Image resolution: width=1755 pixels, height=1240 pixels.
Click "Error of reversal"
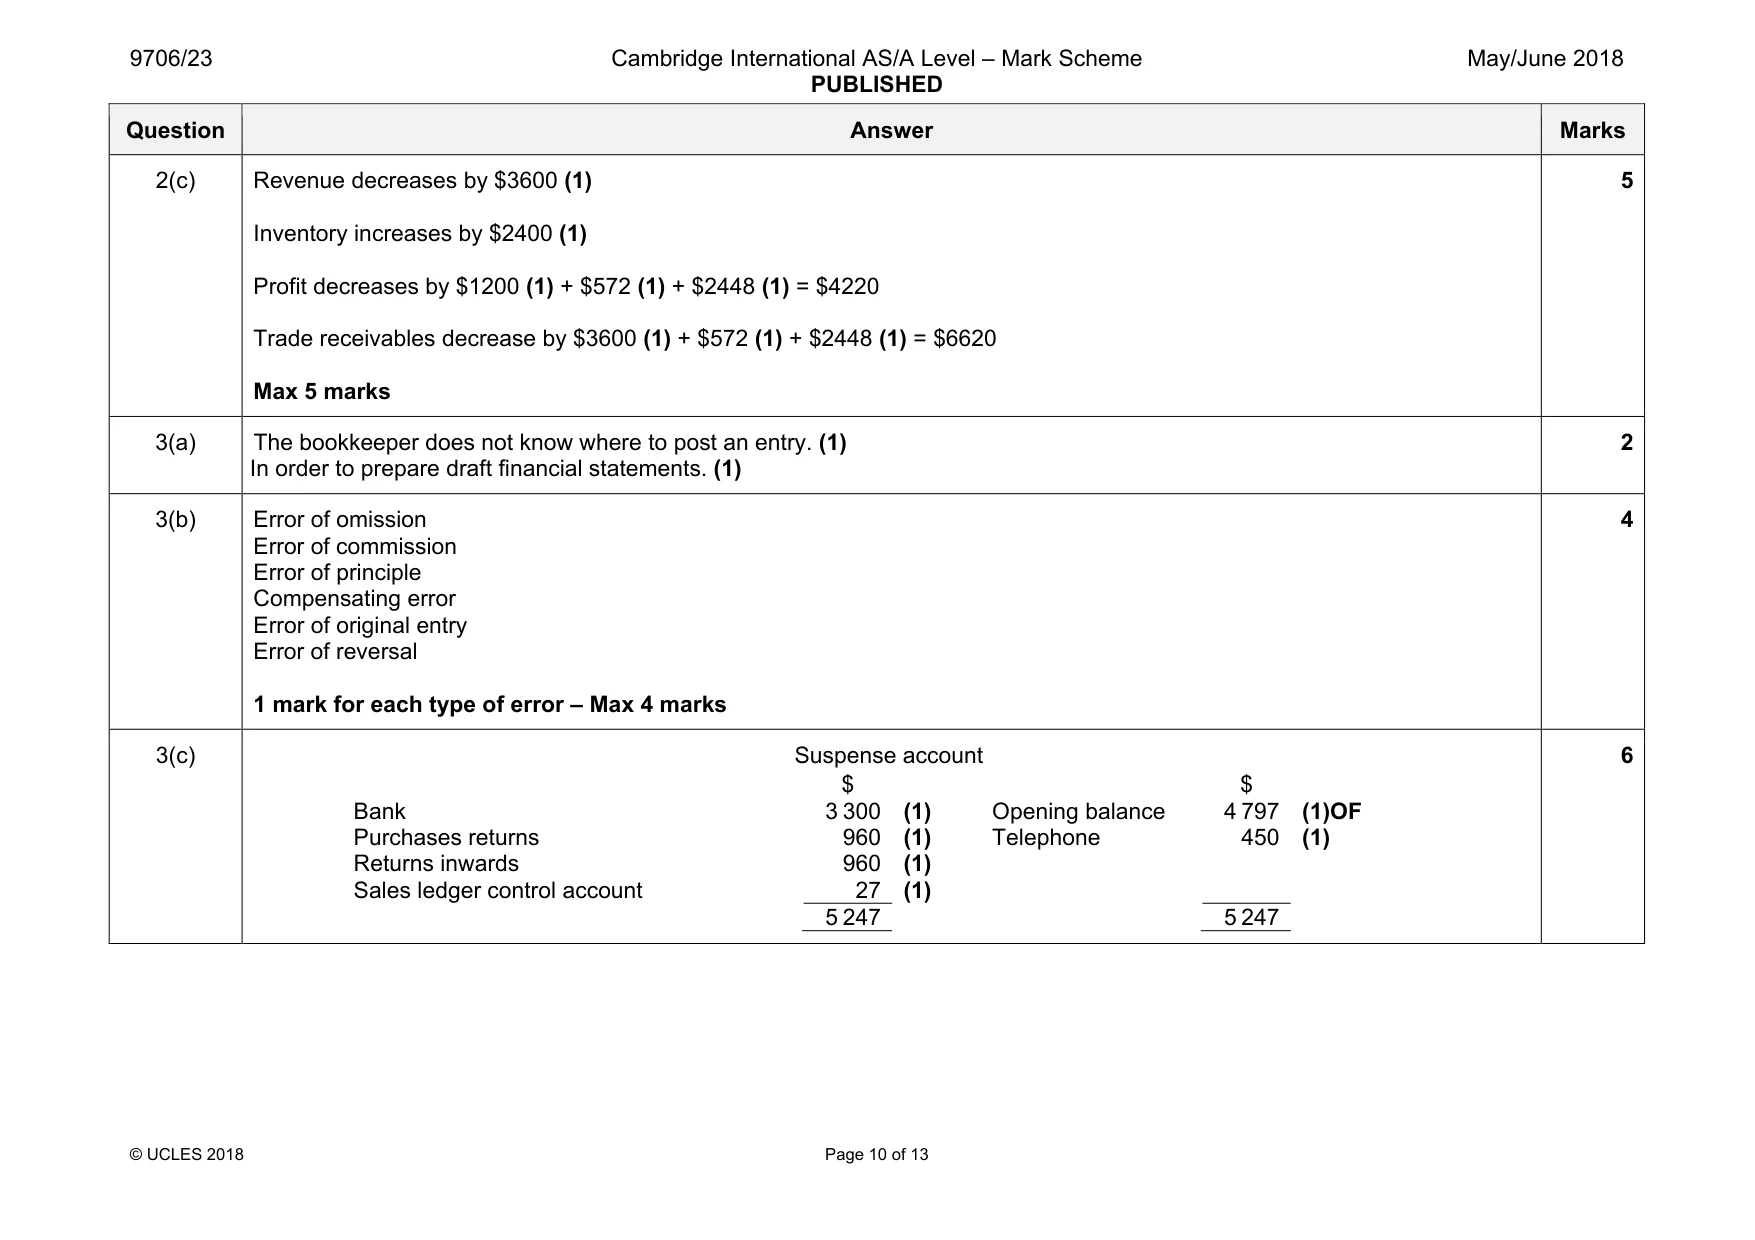[335, 652]
